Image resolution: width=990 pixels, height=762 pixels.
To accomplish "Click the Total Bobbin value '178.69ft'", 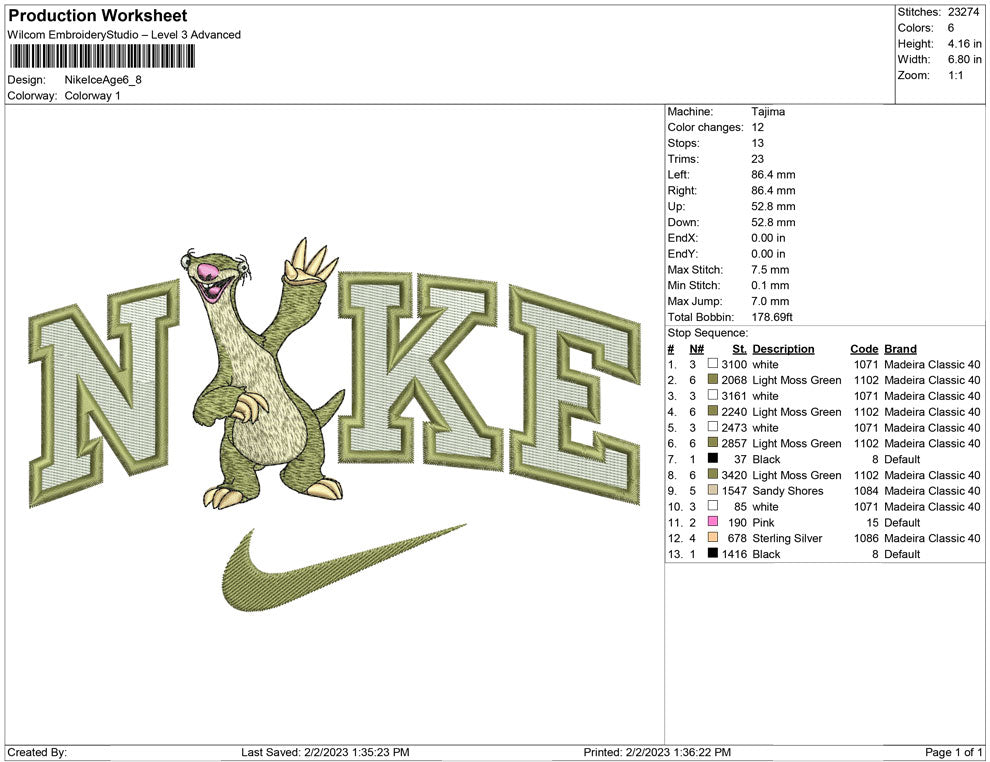I will click(x=772, y=317).
